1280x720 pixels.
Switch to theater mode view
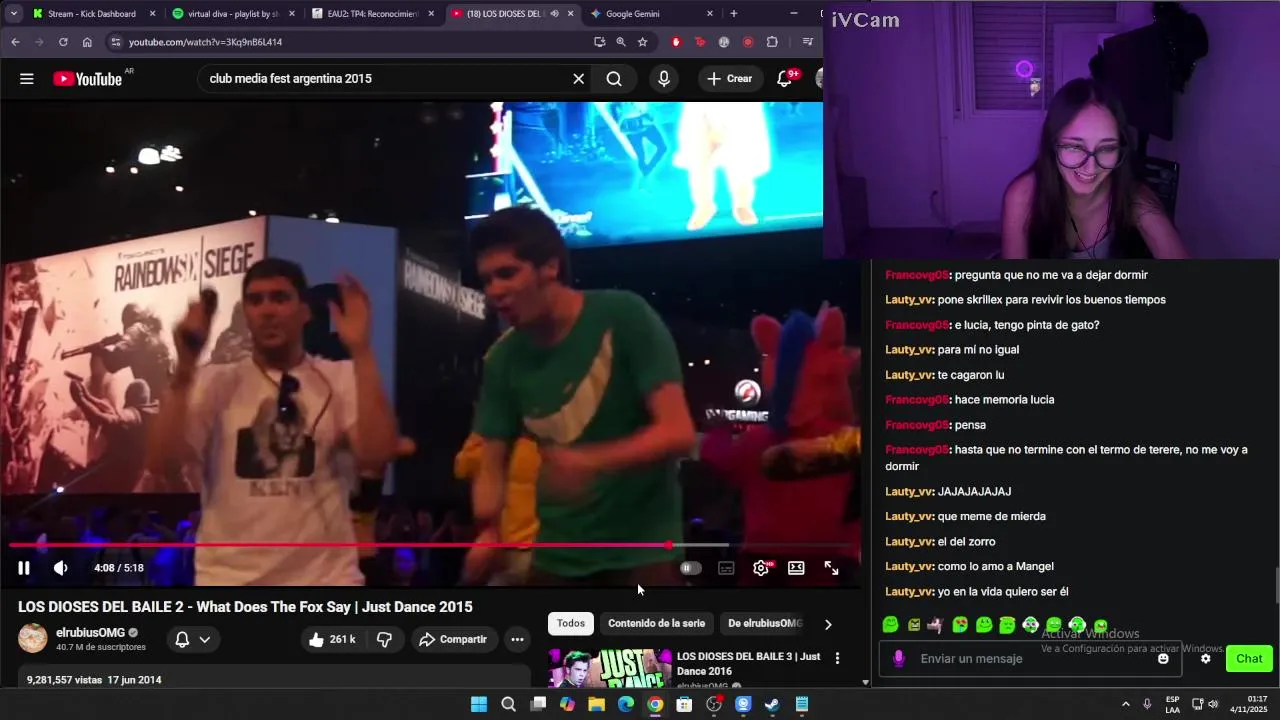click(796, 568)
